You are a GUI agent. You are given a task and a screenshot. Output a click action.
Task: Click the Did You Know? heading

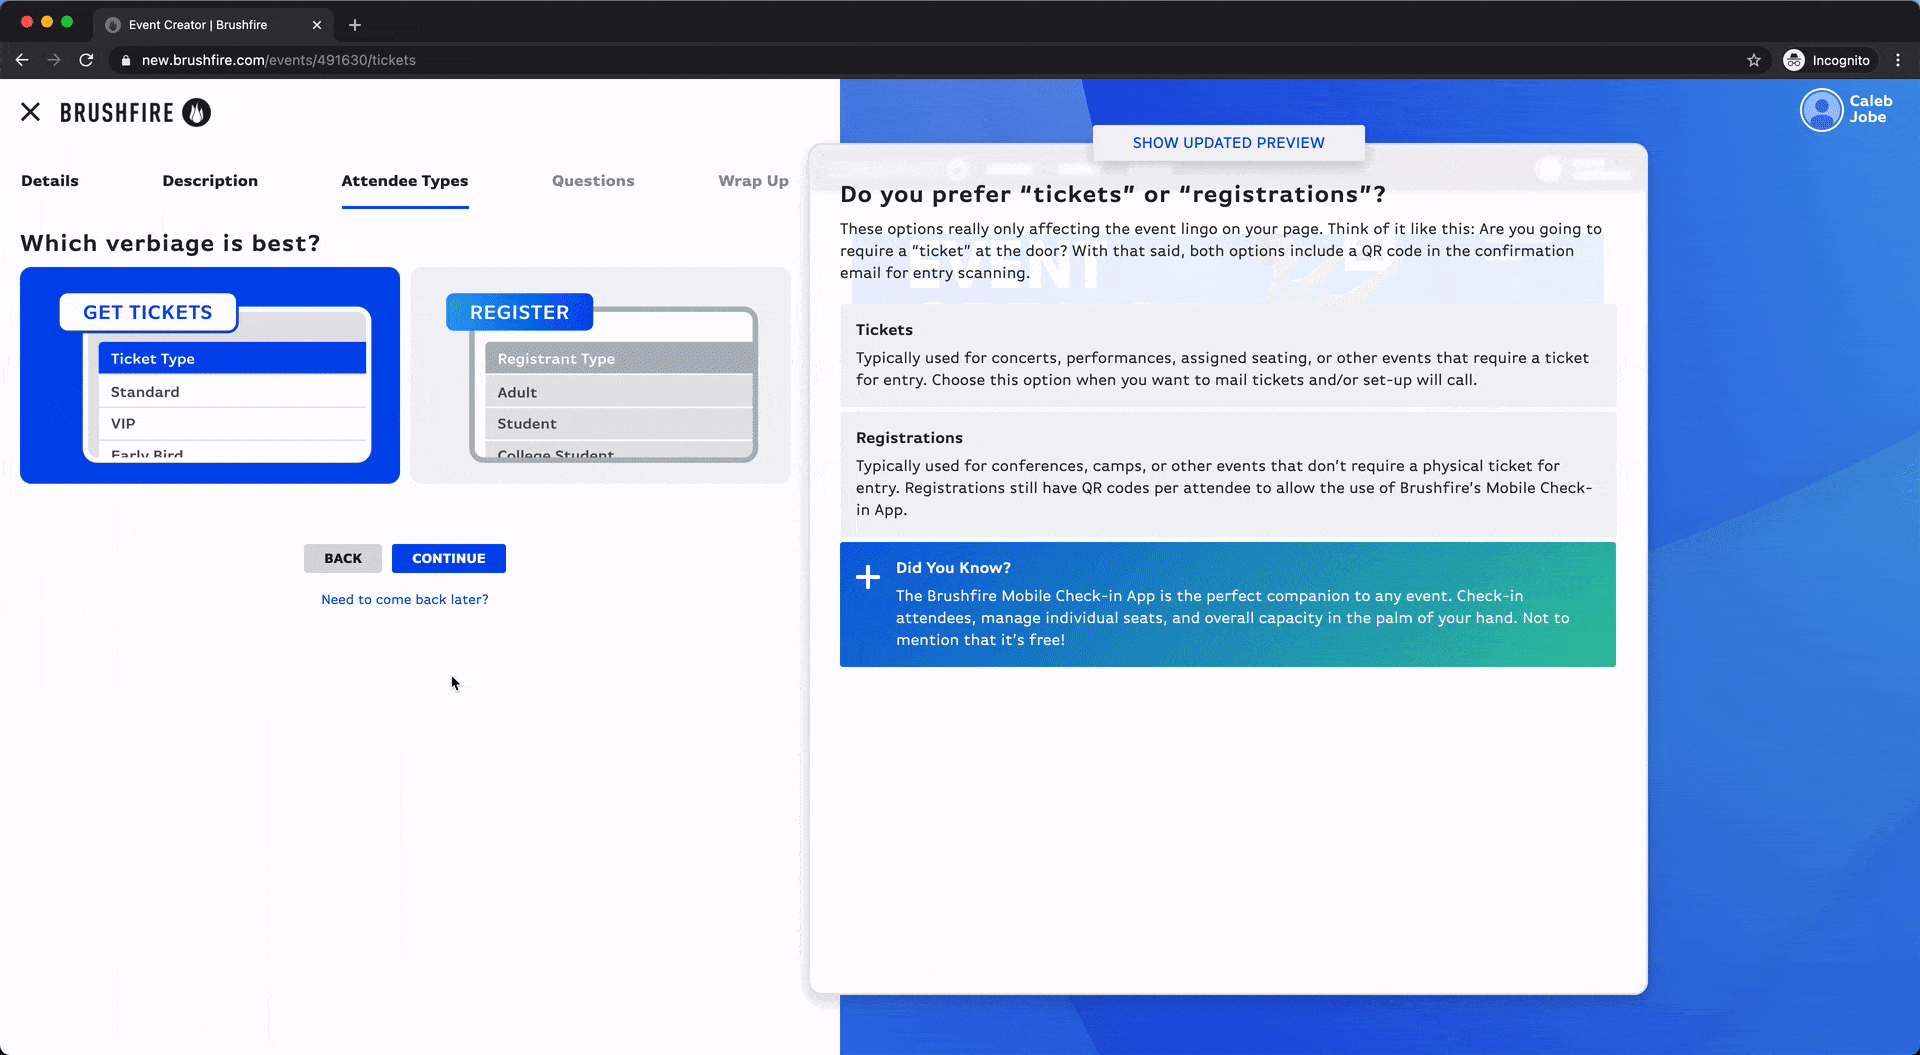point(953,568)
